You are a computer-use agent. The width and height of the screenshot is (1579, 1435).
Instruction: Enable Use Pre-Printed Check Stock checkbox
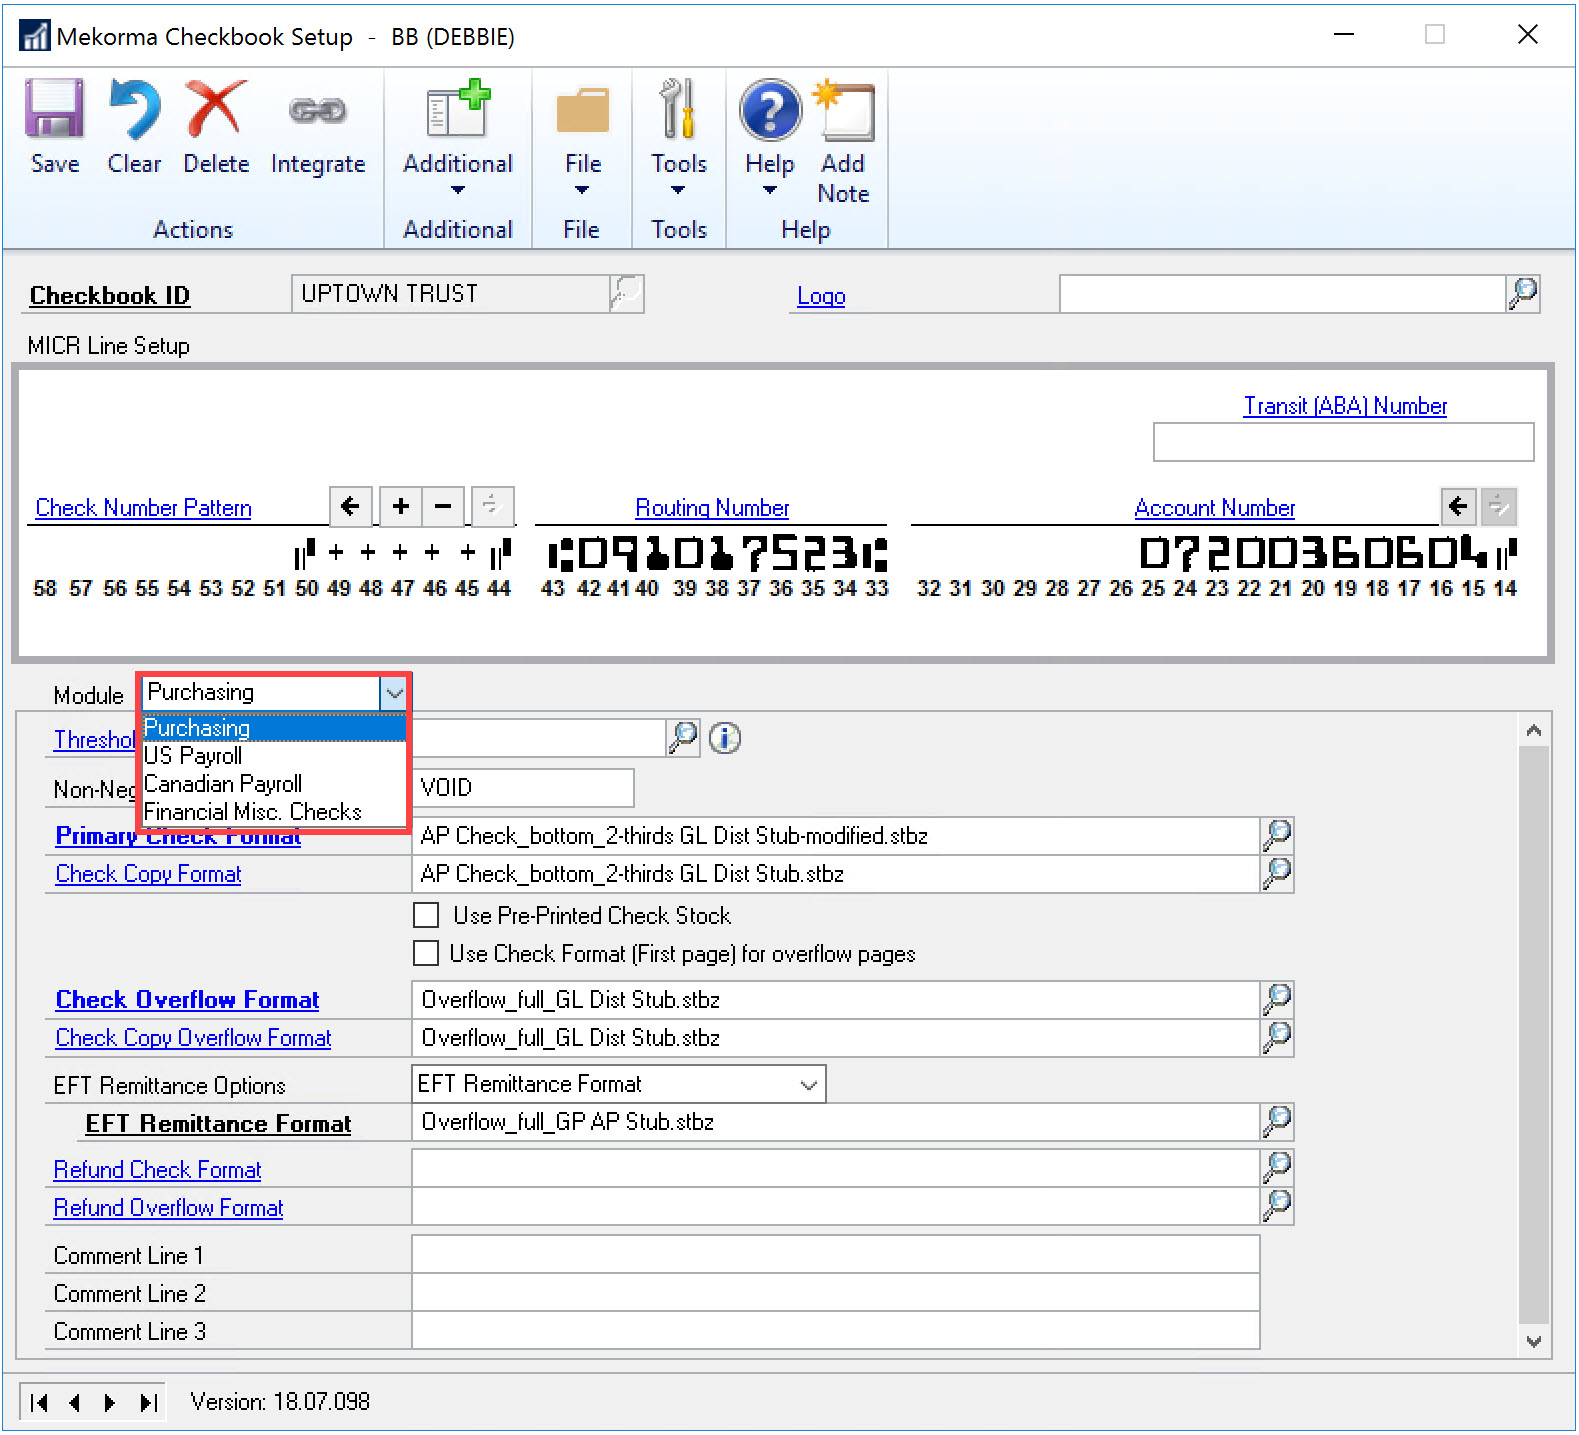click(427, 915)
